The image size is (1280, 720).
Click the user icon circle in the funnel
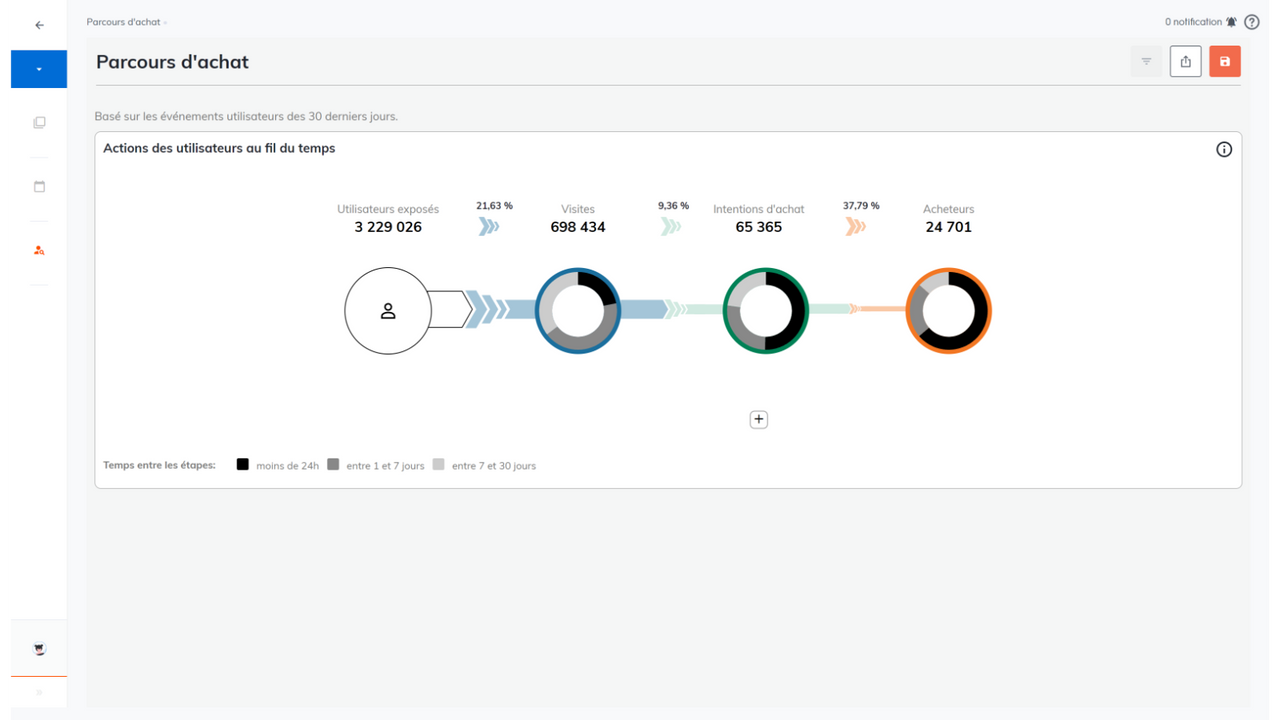click(x=388, y=311)
